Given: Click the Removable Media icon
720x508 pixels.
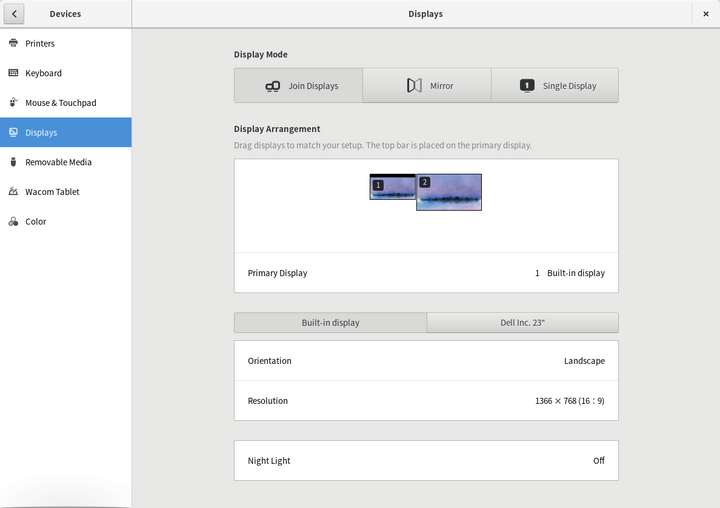Looking at the screenshot, I should (x=13, y=162).
